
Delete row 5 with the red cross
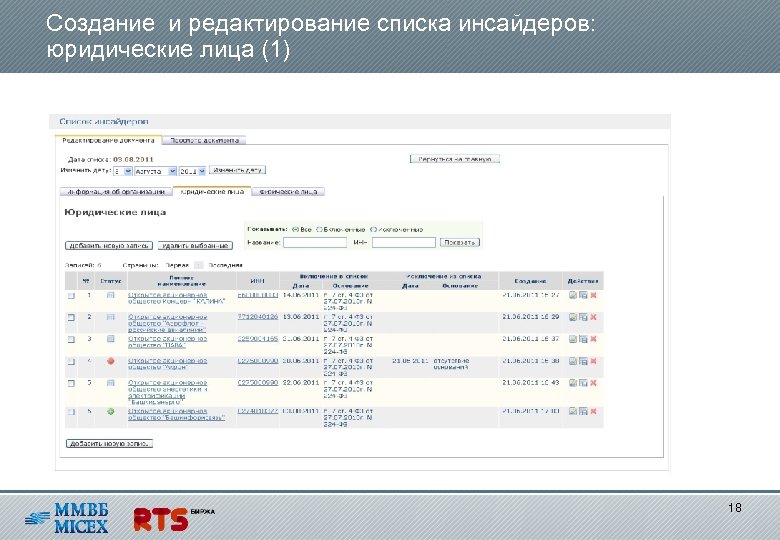pos(593,383)
